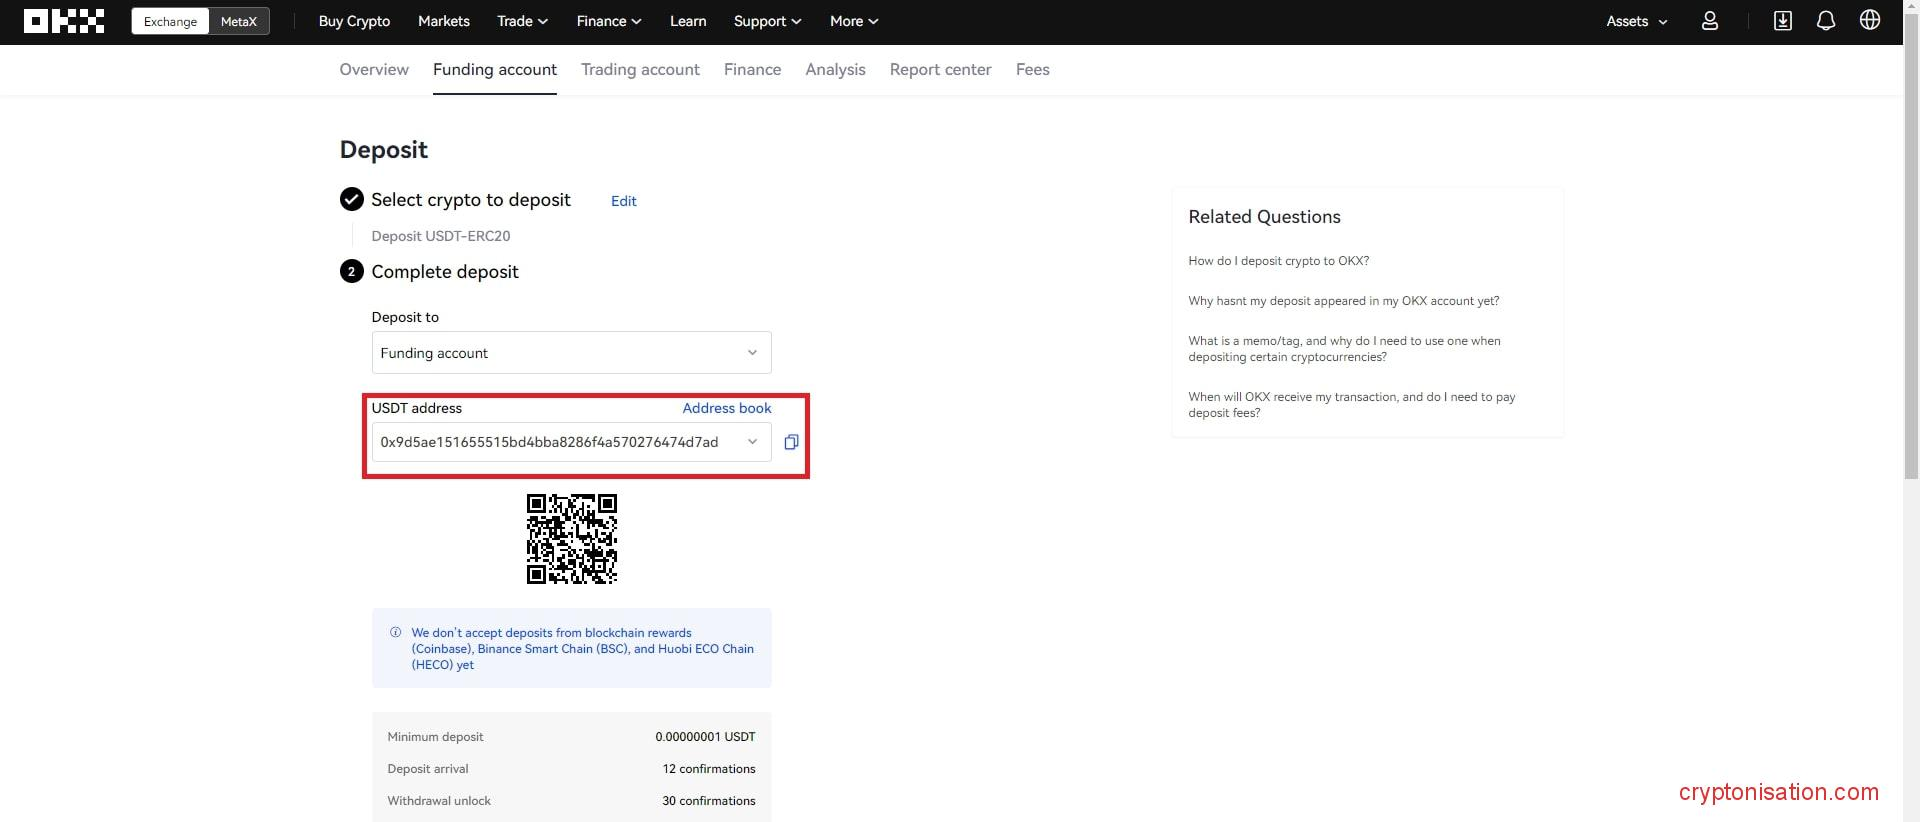The height and width of the screenshot is (822, 1920).
Task: Open the language globe icon
Action: 1869,21
